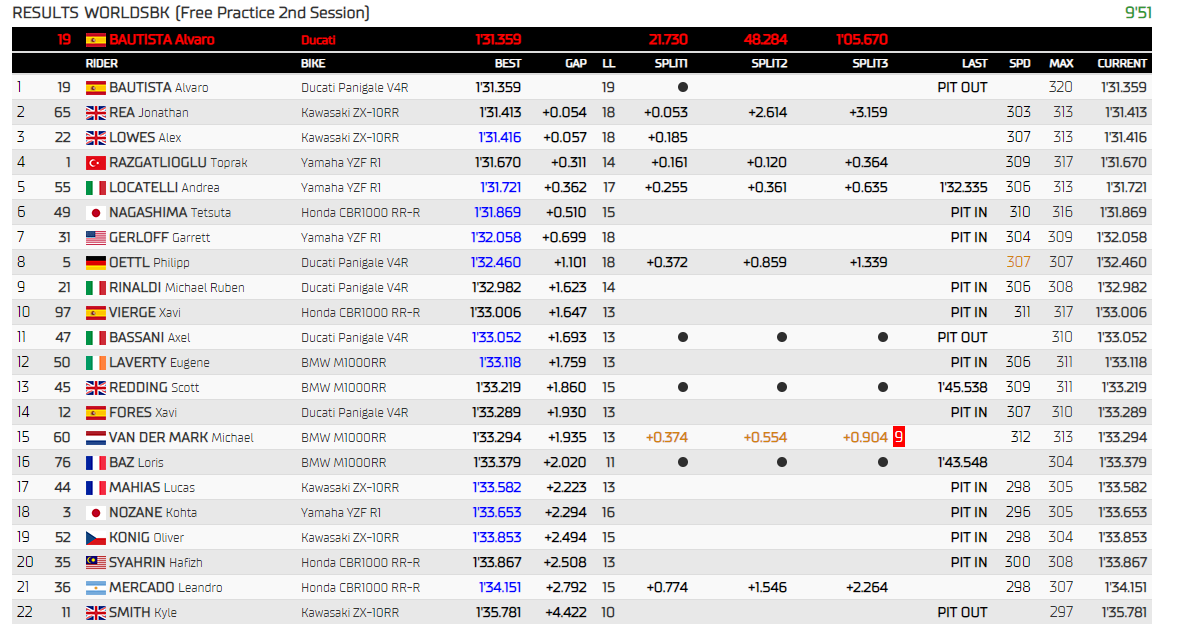Click rider name VAN DER MARK Michael

point(181,438)
